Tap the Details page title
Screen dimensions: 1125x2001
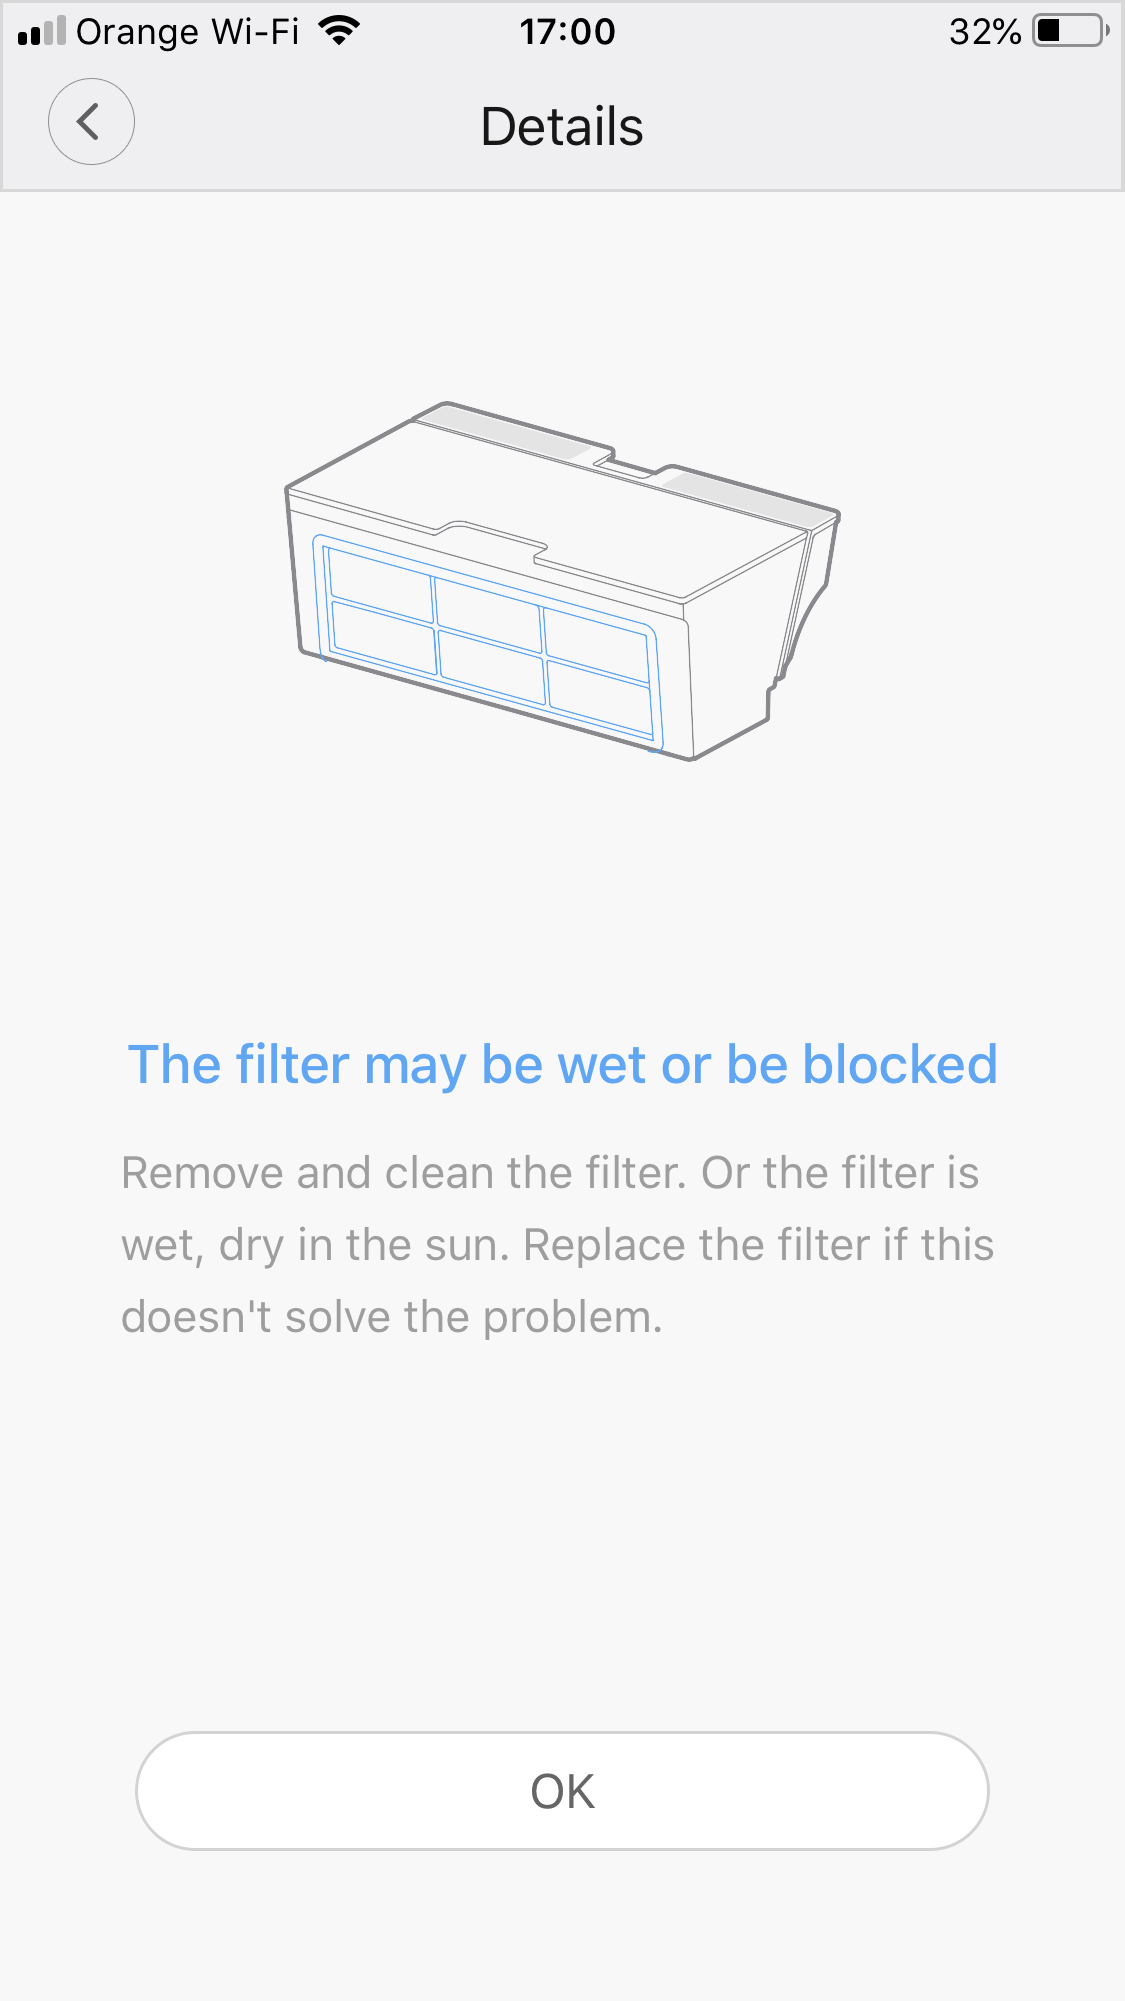[562, 127]
